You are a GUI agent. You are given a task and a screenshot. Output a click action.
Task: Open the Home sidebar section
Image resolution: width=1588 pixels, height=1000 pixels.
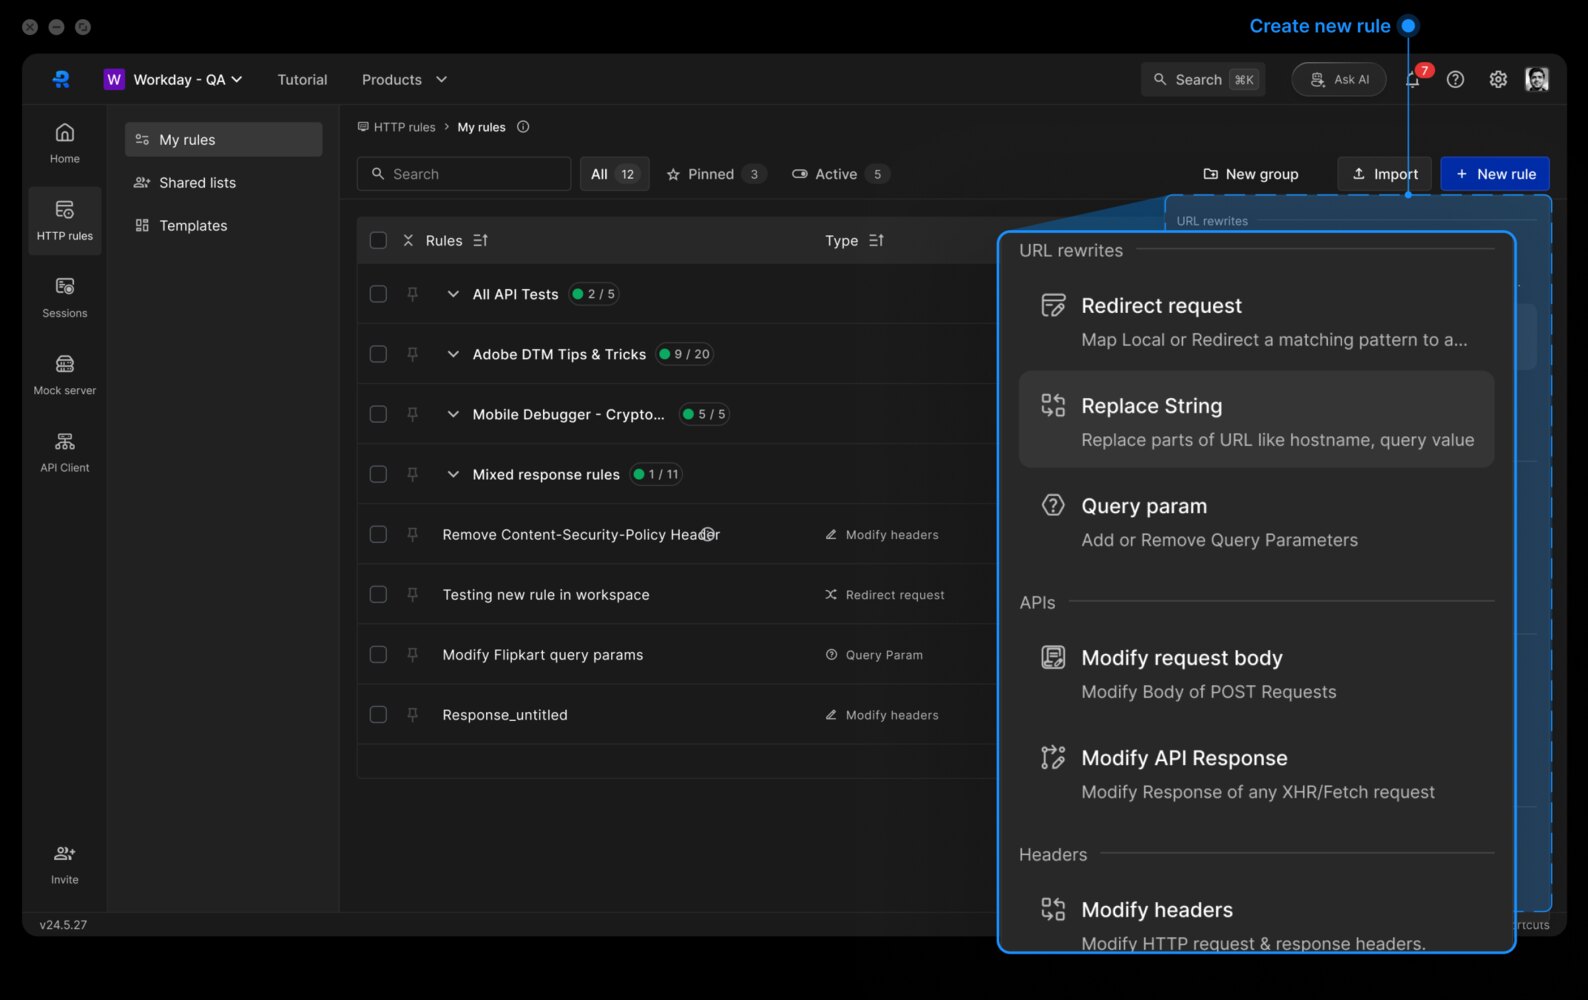pyautogui.click(x=65, y=143)
